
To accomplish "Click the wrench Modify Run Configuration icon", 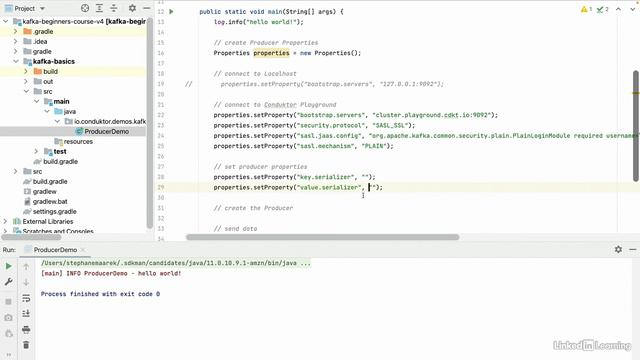I will click(9, 282).
